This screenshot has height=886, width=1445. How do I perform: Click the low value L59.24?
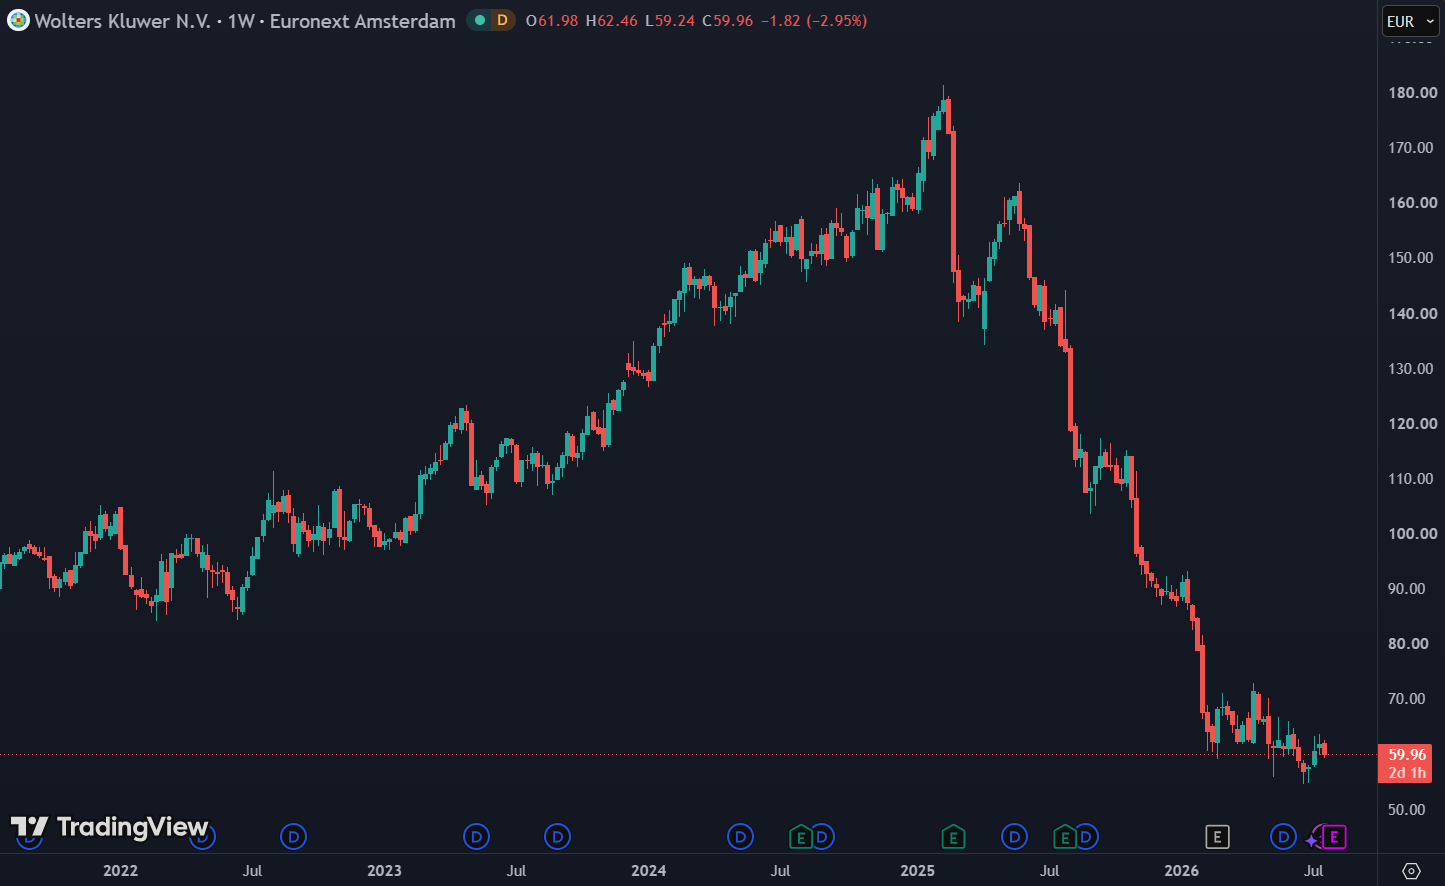(670, 20)
